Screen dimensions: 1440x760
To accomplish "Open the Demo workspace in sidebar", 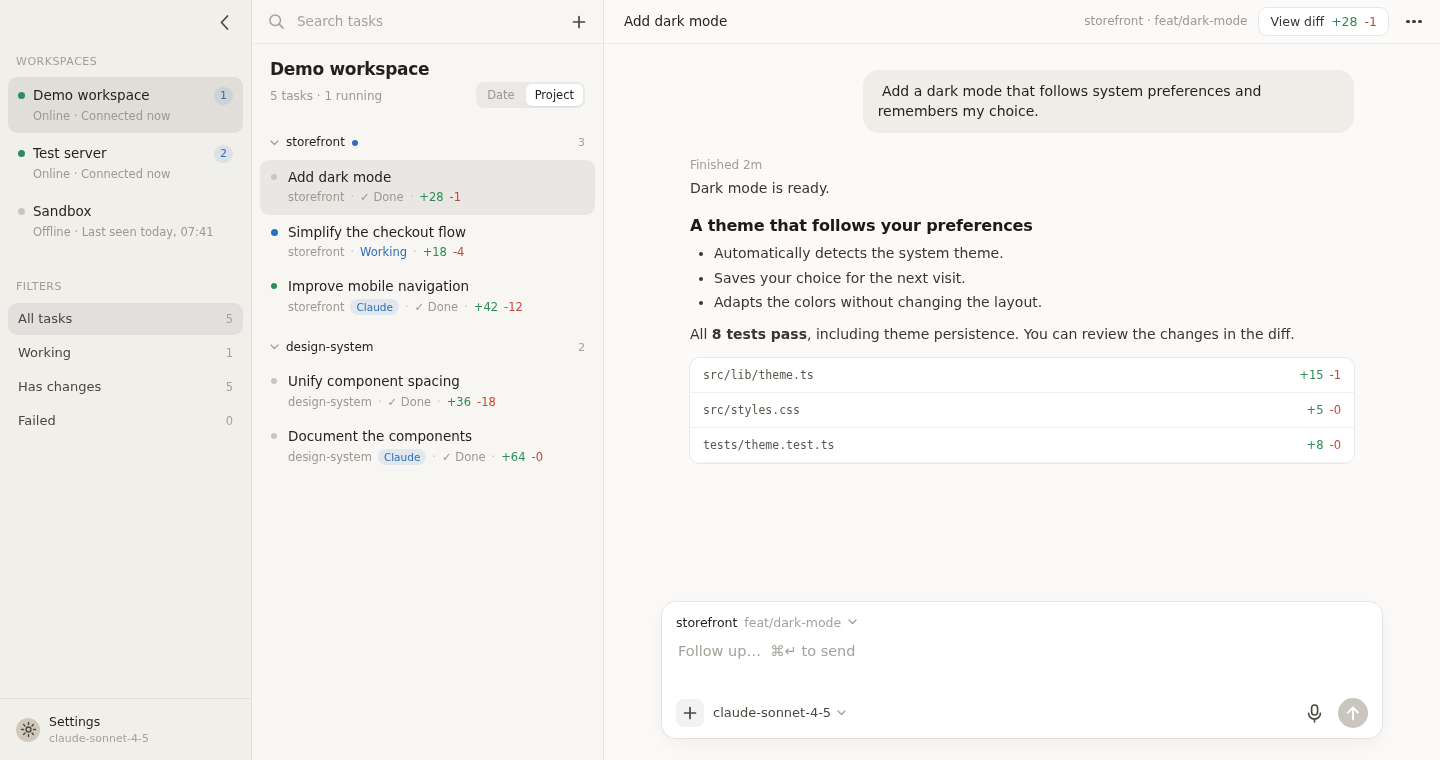I will tap(126, 105).
